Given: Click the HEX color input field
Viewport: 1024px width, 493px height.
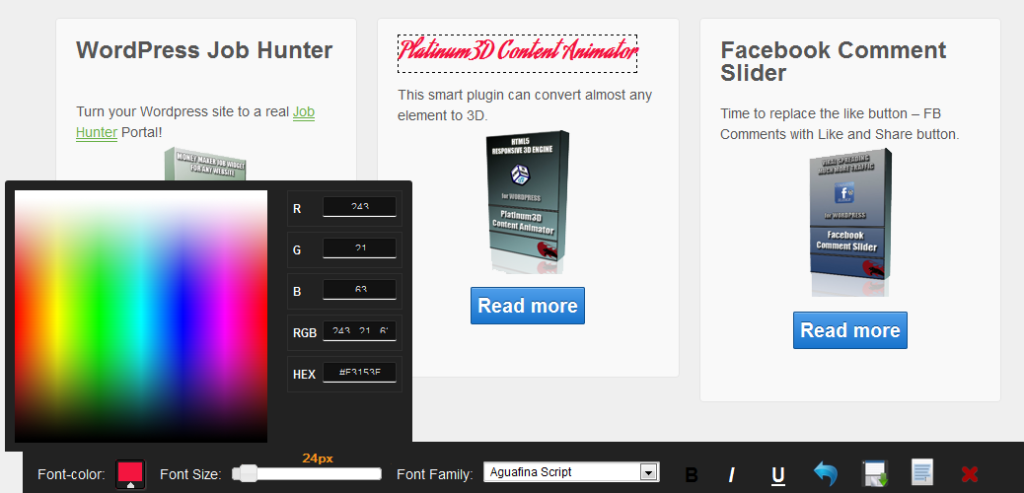Looking at the screenshot, I should coord(359,373).
